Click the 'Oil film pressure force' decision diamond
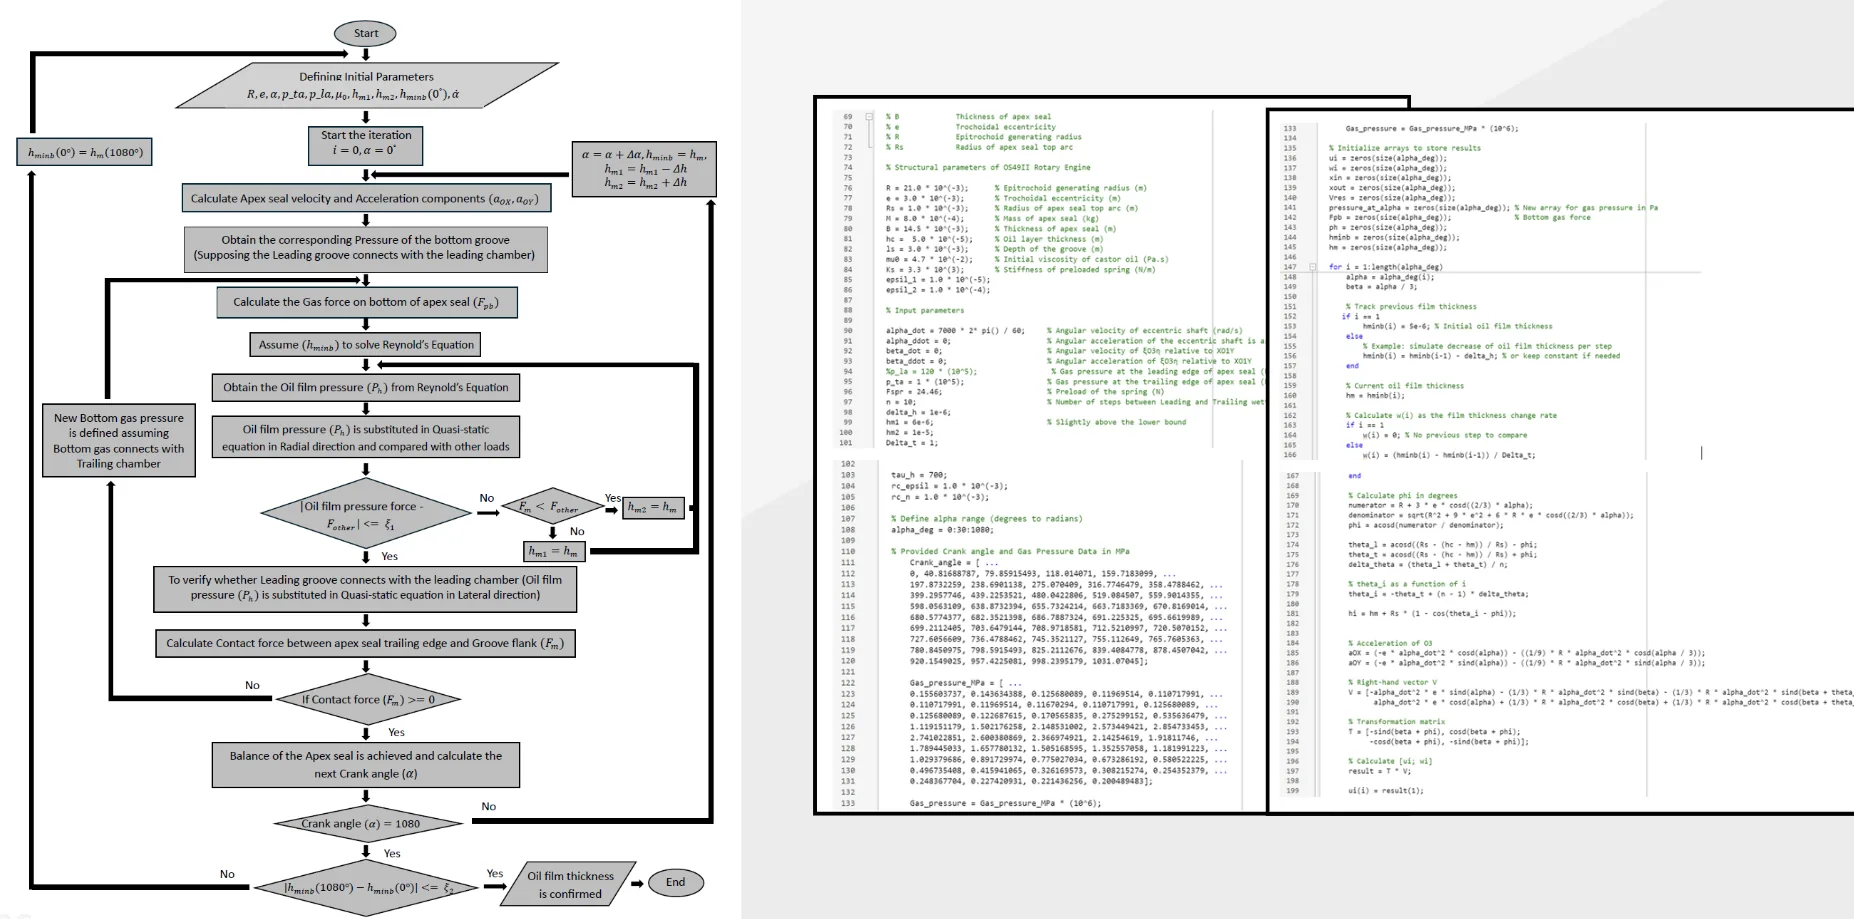This screenshot has height=919, width=1854. (x=365, y=513)
